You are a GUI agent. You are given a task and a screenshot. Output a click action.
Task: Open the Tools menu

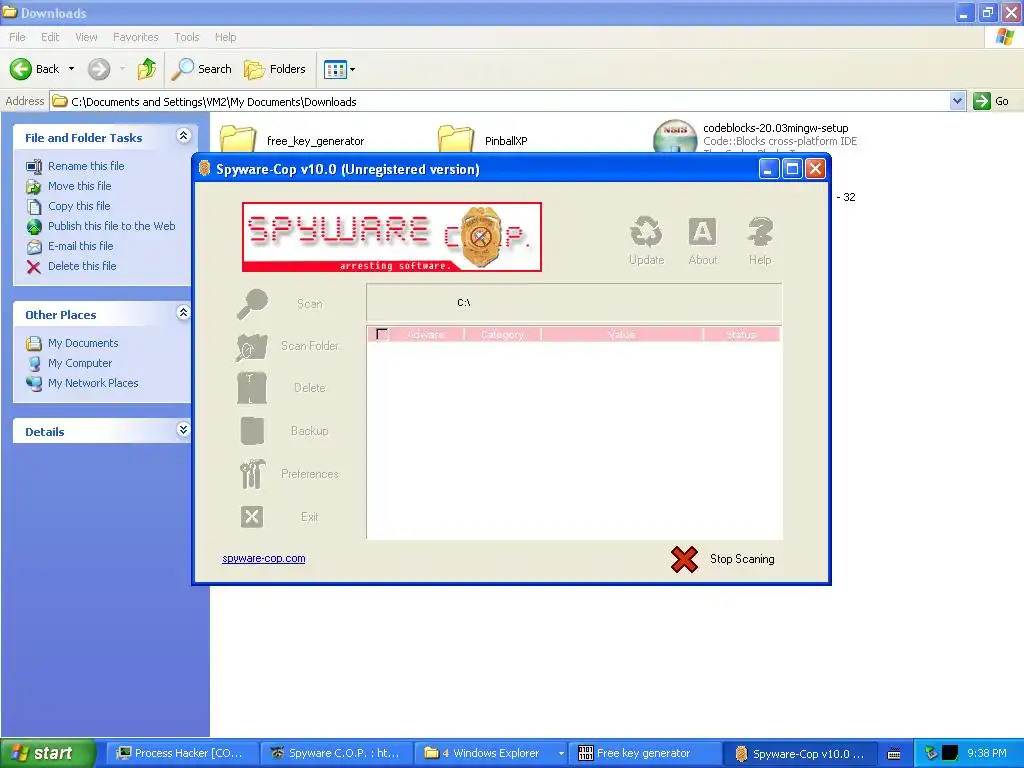(x=187, y=37)
